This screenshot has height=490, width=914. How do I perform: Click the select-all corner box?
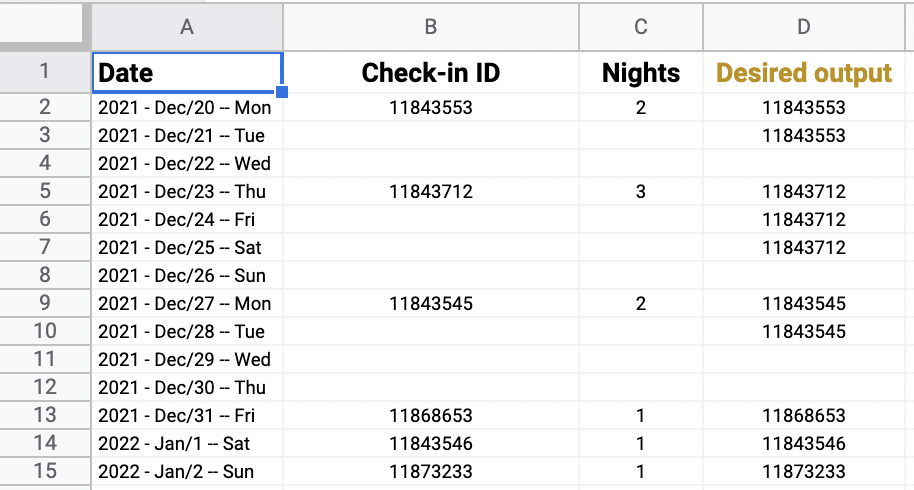click(41, 23)
